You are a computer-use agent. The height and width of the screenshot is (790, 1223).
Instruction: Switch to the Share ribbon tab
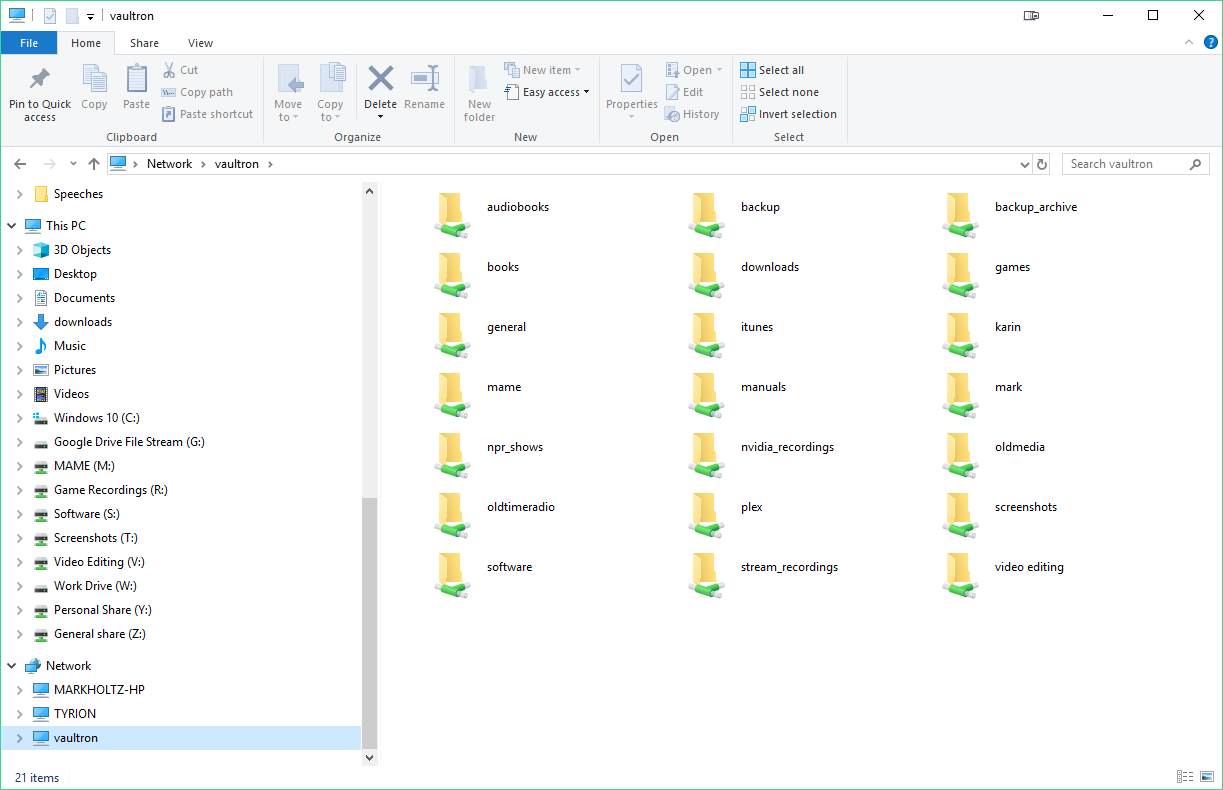pos(144,43)
